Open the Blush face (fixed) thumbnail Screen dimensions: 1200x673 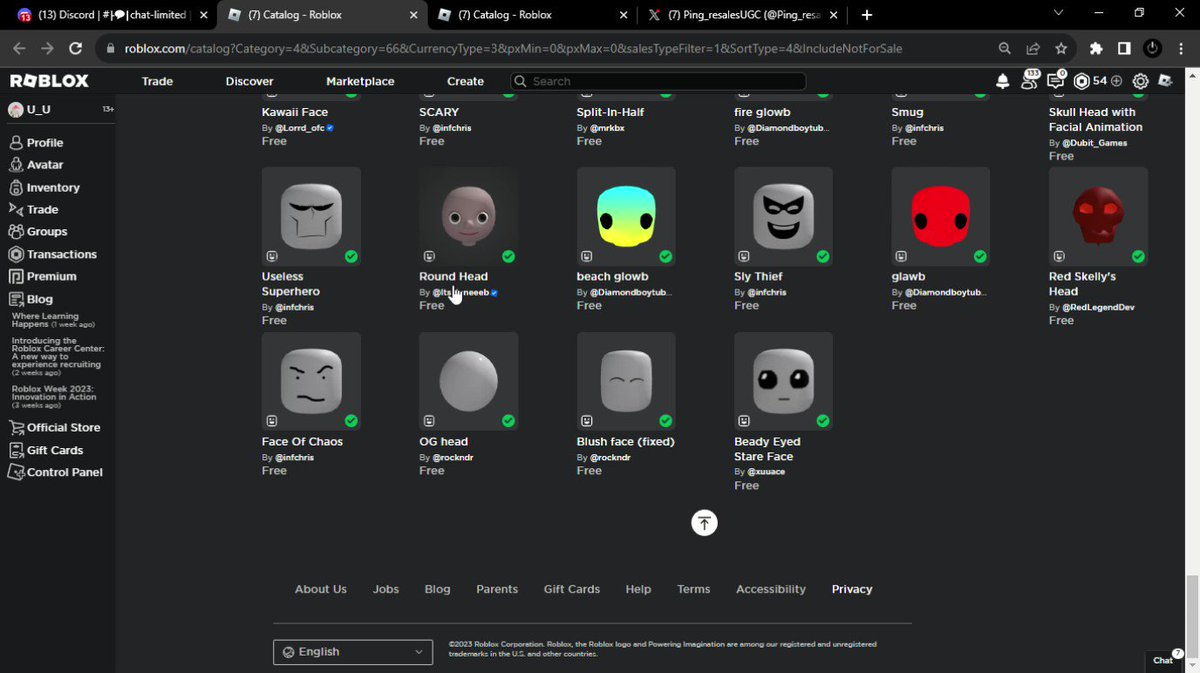[x=626, y=381]
